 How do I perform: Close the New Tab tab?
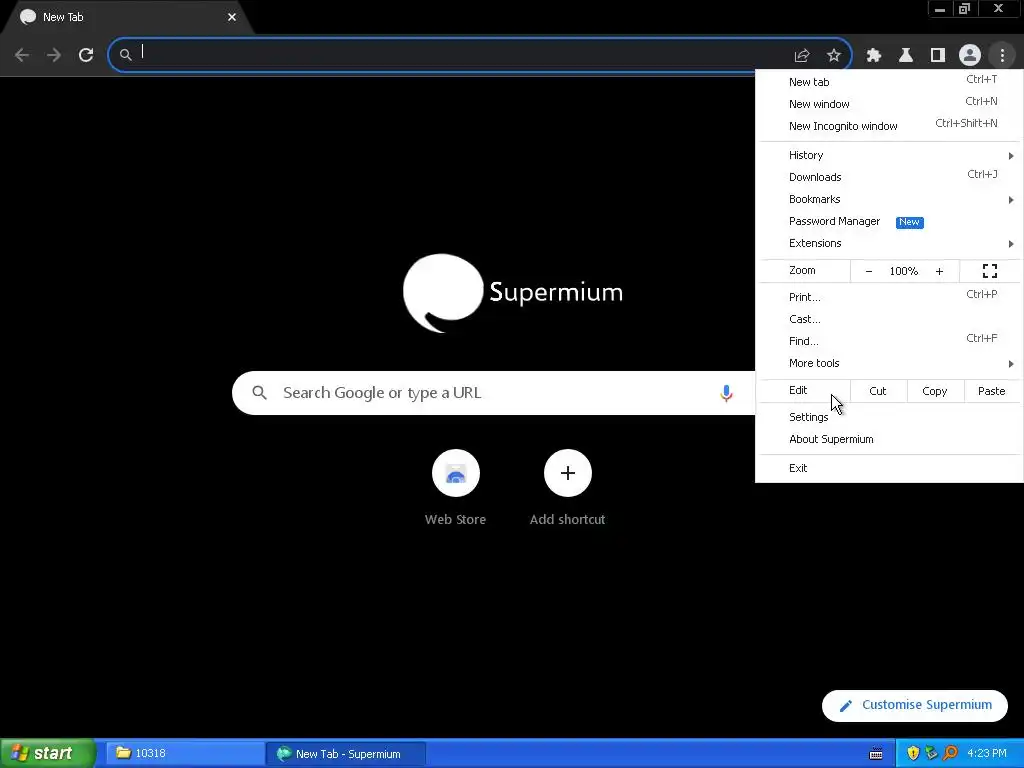pyautogui.click(x=232, y=17)
